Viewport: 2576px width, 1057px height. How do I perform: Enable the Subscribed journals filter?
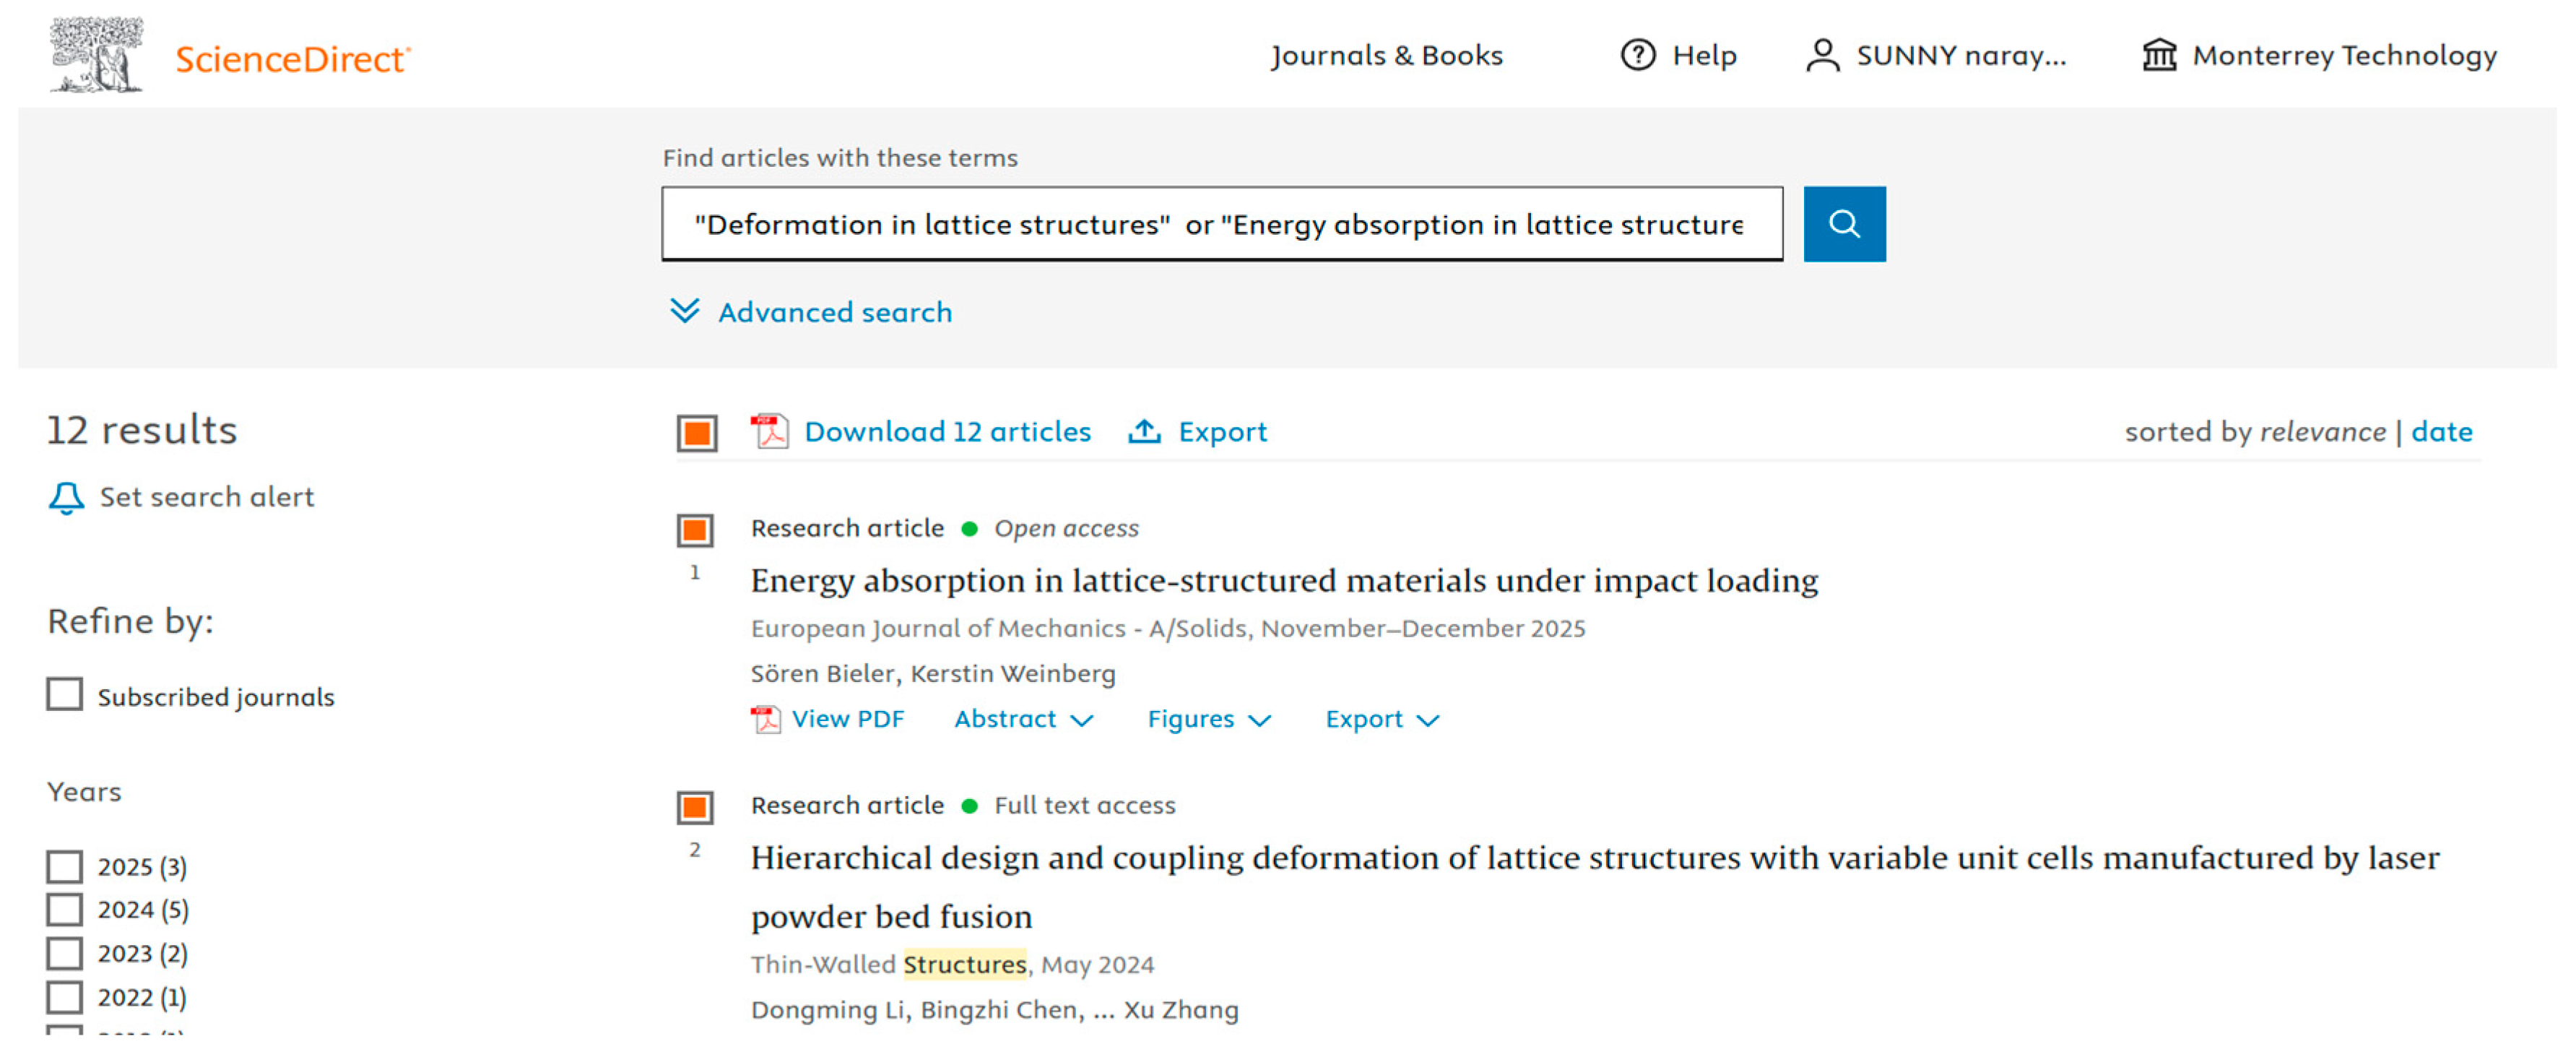point(65,694)
